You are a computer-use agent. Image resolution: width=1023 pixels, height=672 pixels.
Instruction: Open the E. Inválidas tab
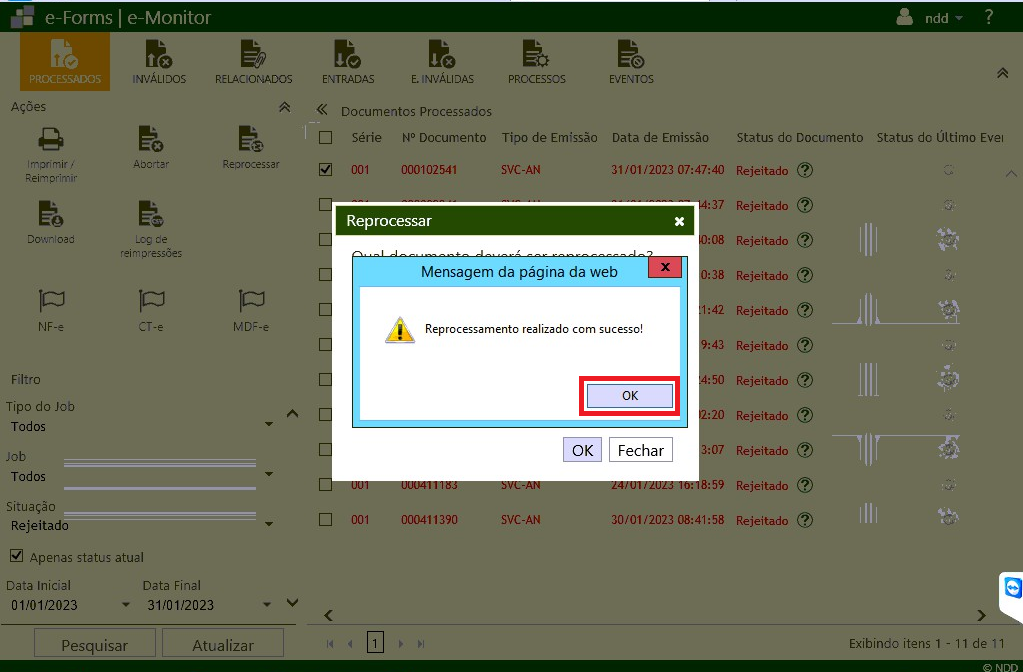(442, 62)
